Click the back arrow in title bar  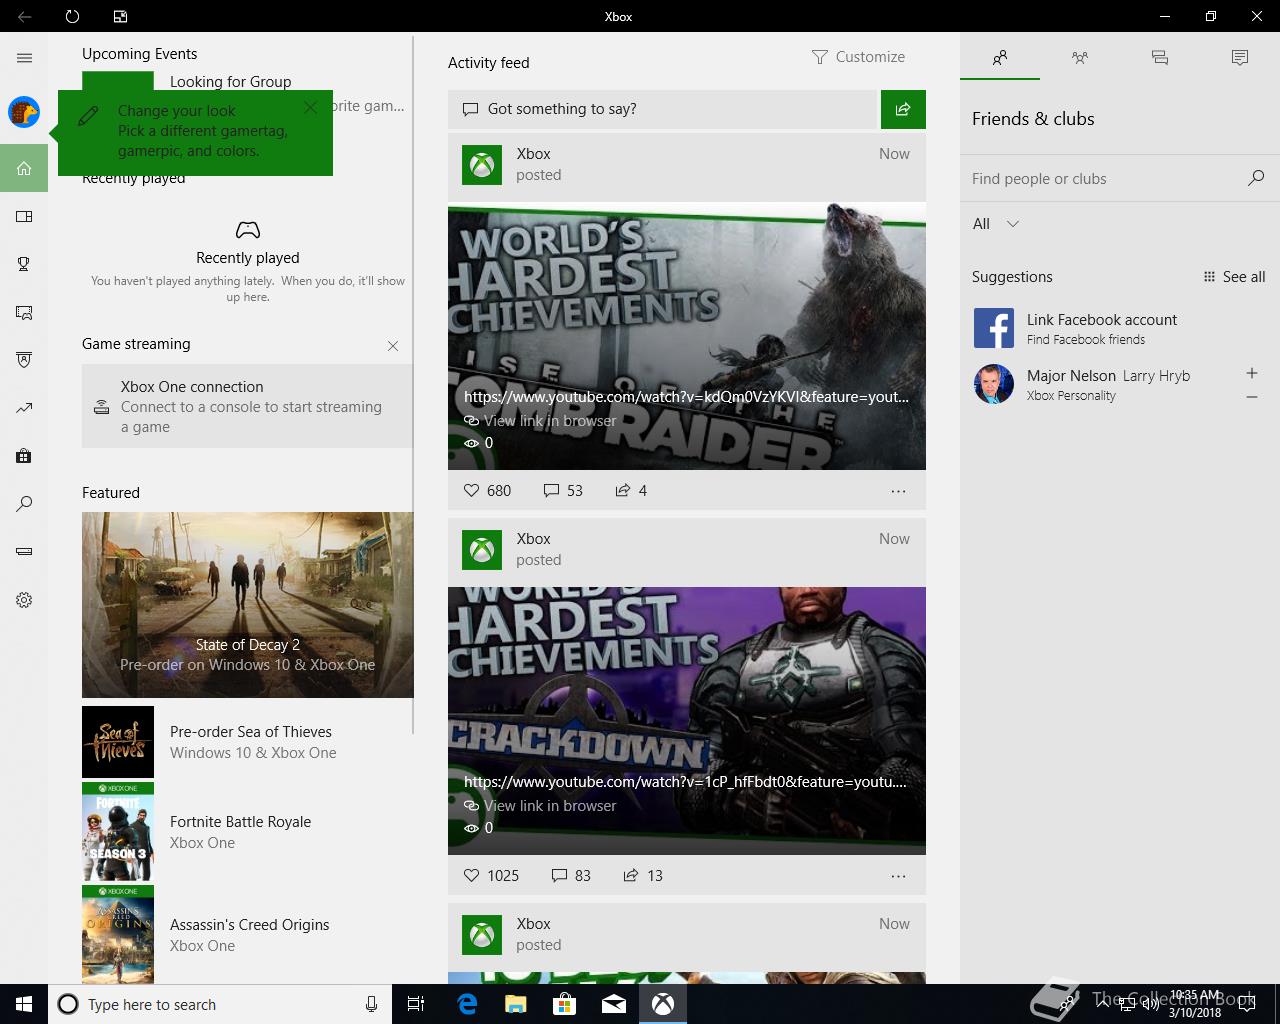coord(24,16)
